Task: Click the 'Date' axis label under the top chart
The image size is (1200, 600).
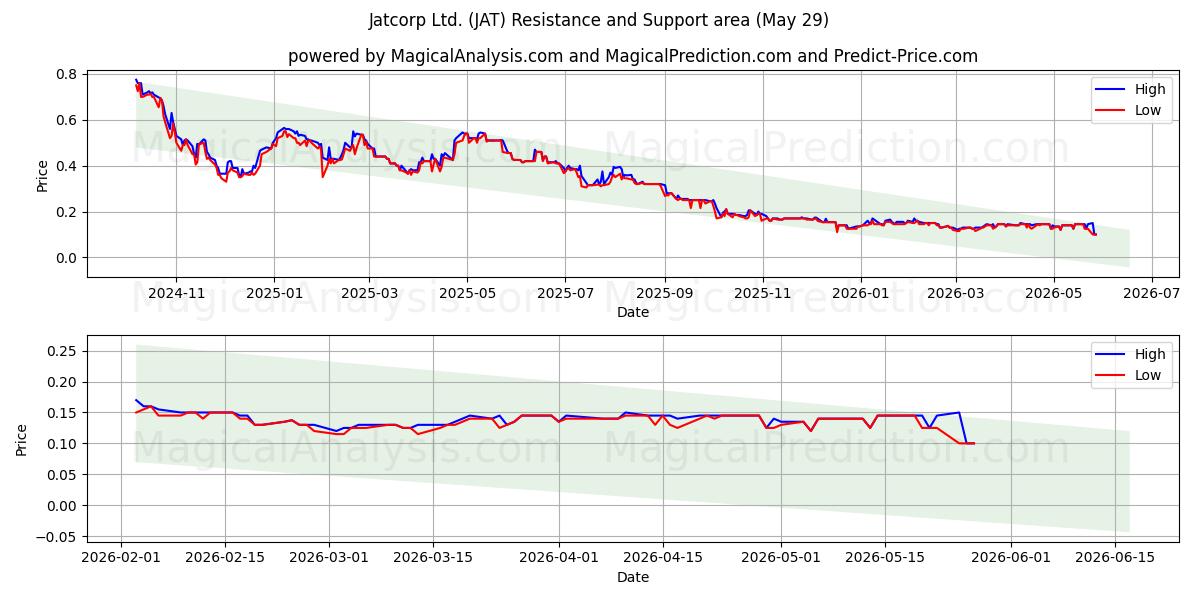Action: coord(633,313)
